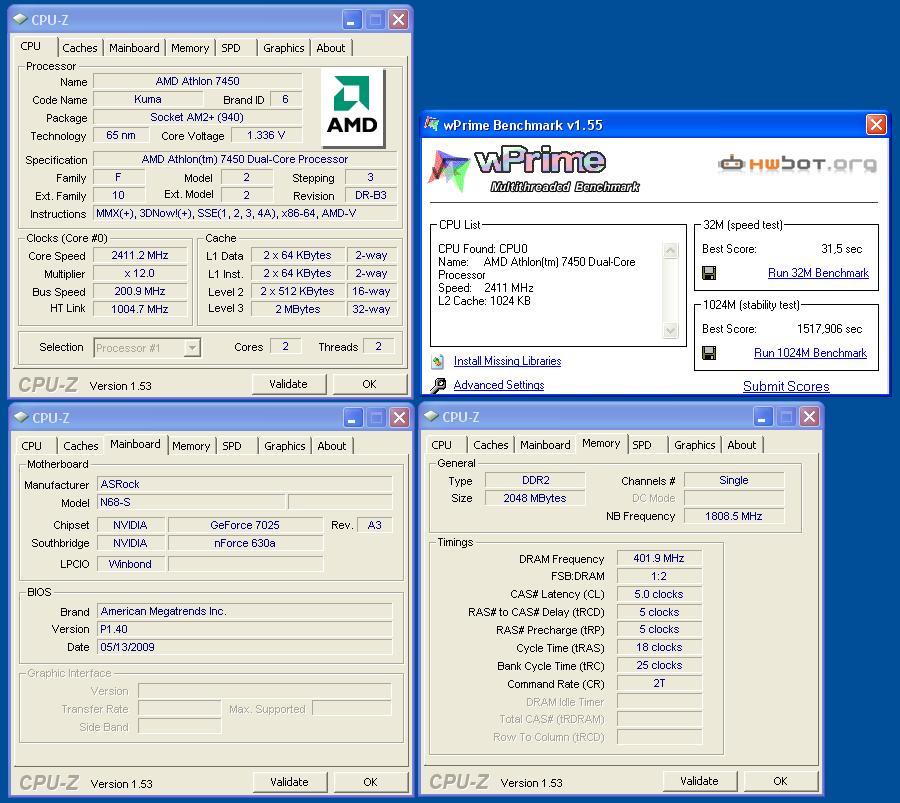Click the HT Link value 1004.7 MHz
The image size is (900, 803).
click(140, 309)
